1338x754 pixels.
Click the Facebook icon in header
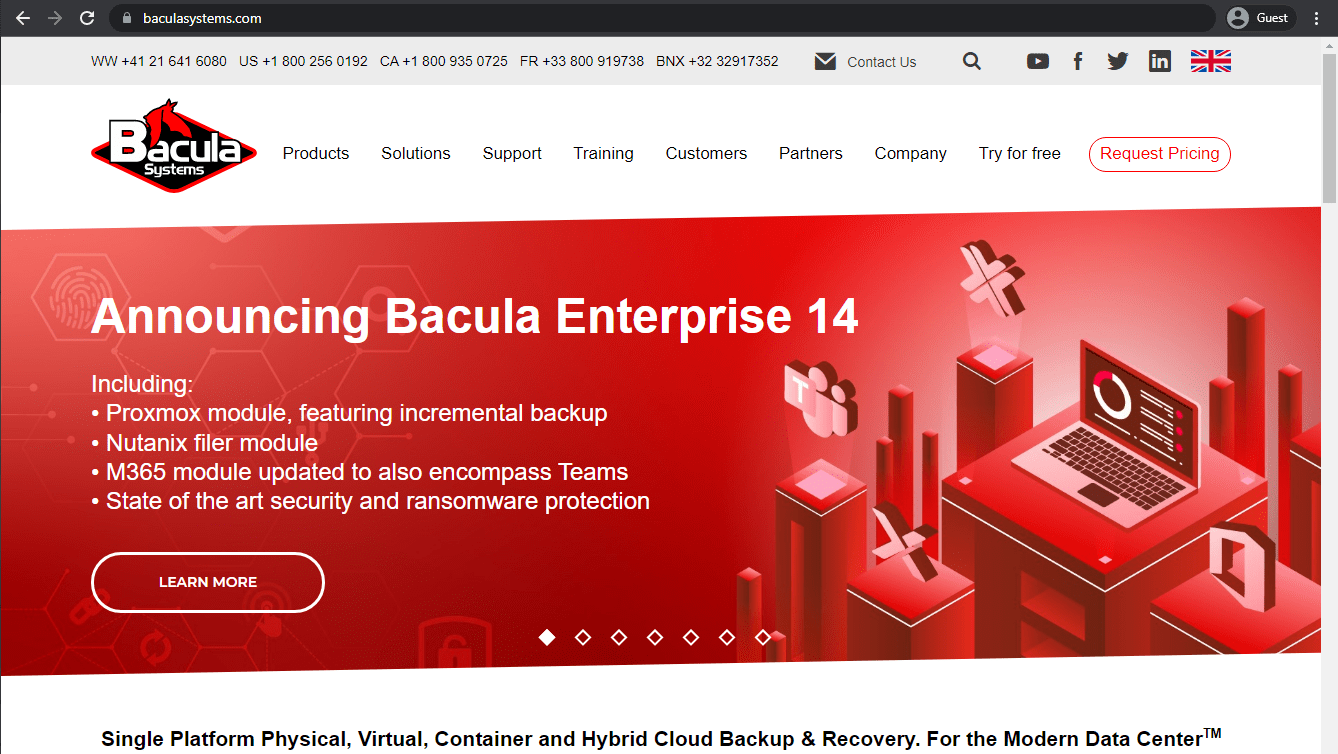coord(1078,61)
